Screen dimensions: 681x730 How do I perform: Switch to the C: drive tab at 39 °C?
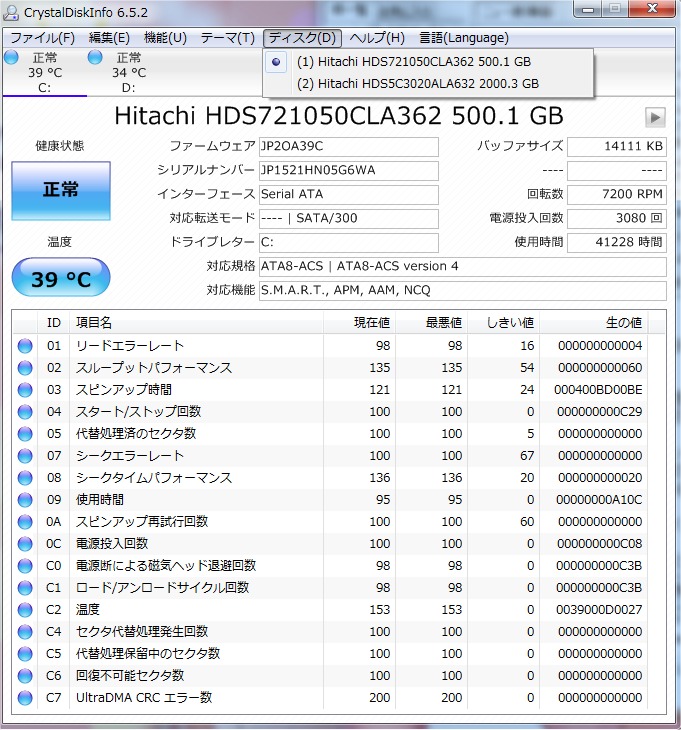pos(44,72)
